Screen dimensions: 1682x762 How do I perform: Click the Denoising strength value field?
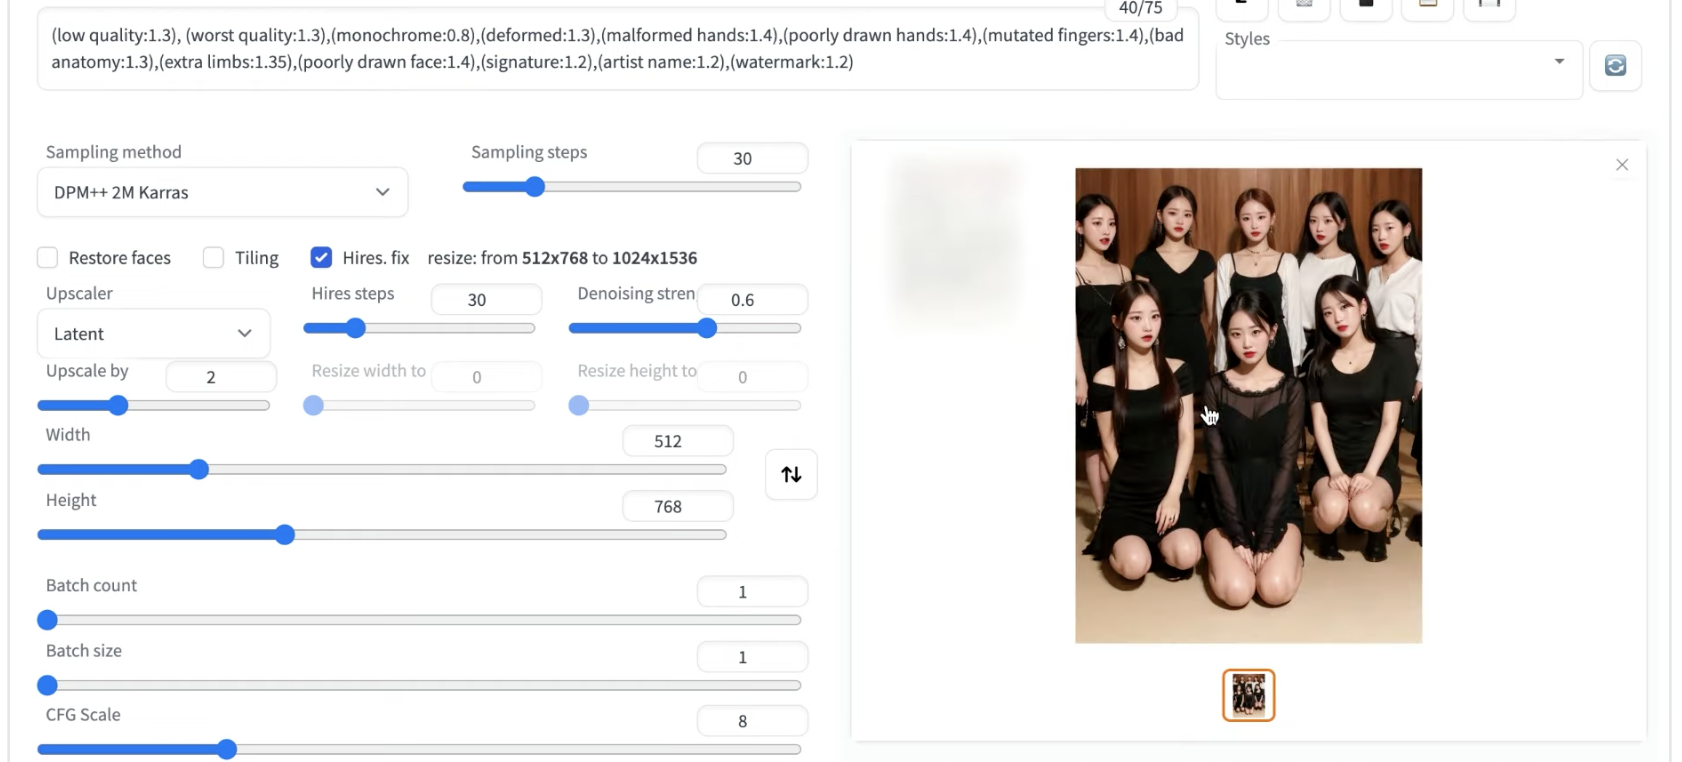(752, 299)
